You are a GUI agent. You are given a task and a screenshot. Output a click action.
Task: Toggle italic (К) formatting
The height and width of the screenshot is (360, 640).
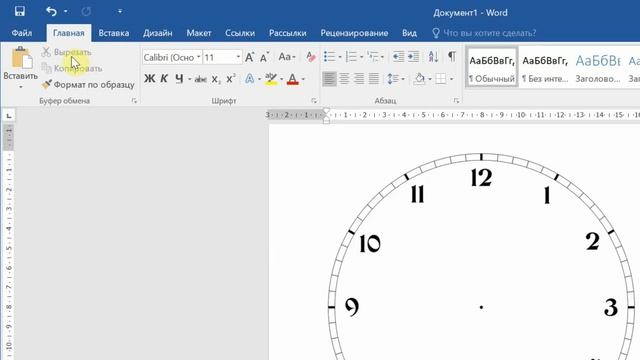tap(164, 79)
